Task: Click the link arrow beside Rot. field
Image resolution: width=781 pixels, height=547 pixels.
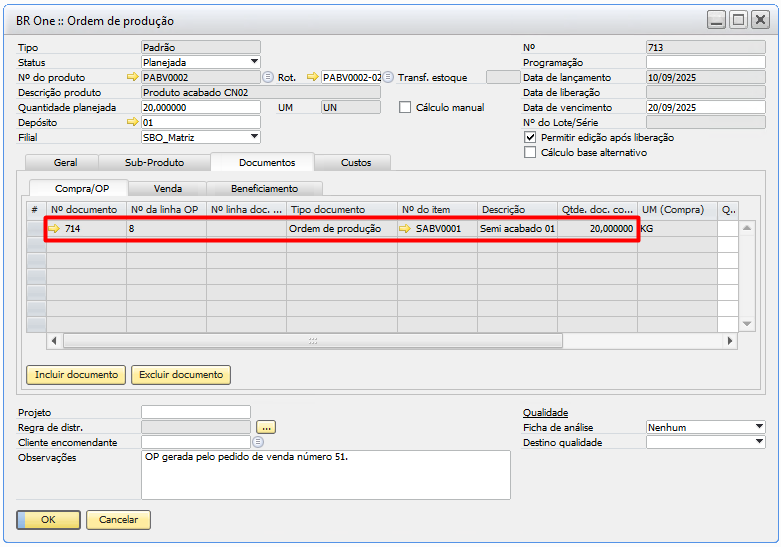Action: click(x=312, y=77)
